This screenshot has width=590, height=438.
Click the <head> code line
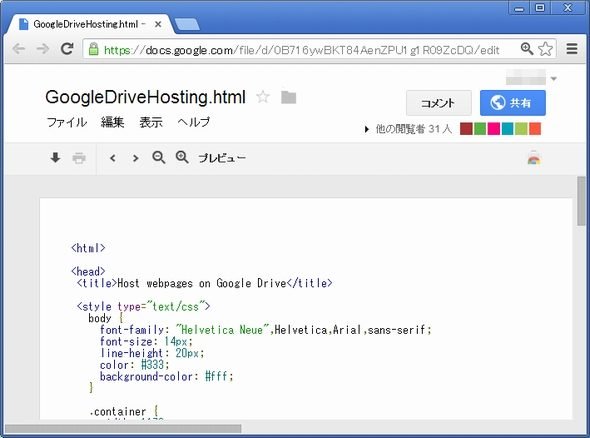tap(88, 272)
